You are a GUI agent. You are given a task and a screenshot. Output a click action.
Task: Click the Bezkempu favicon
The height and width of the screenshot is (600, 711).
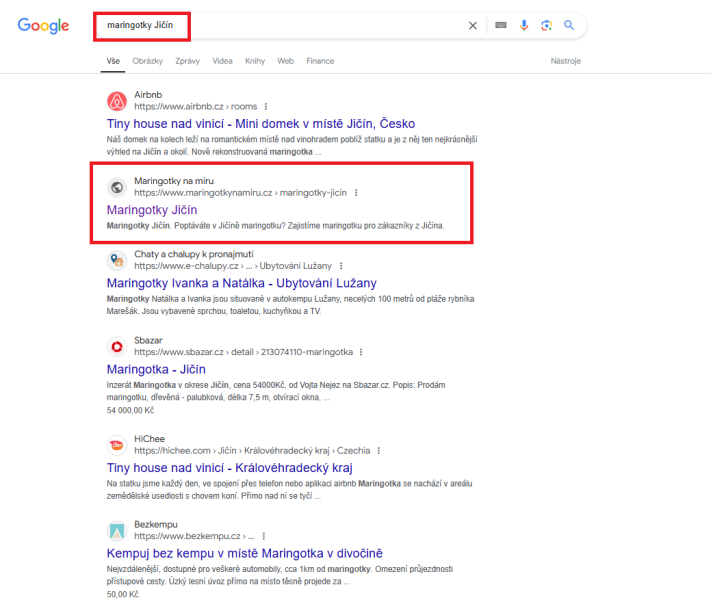tap(117, 531)
